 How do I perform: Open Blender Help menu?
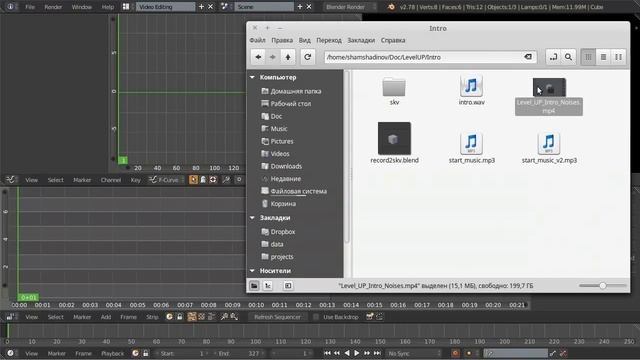[x=108, y=7]
